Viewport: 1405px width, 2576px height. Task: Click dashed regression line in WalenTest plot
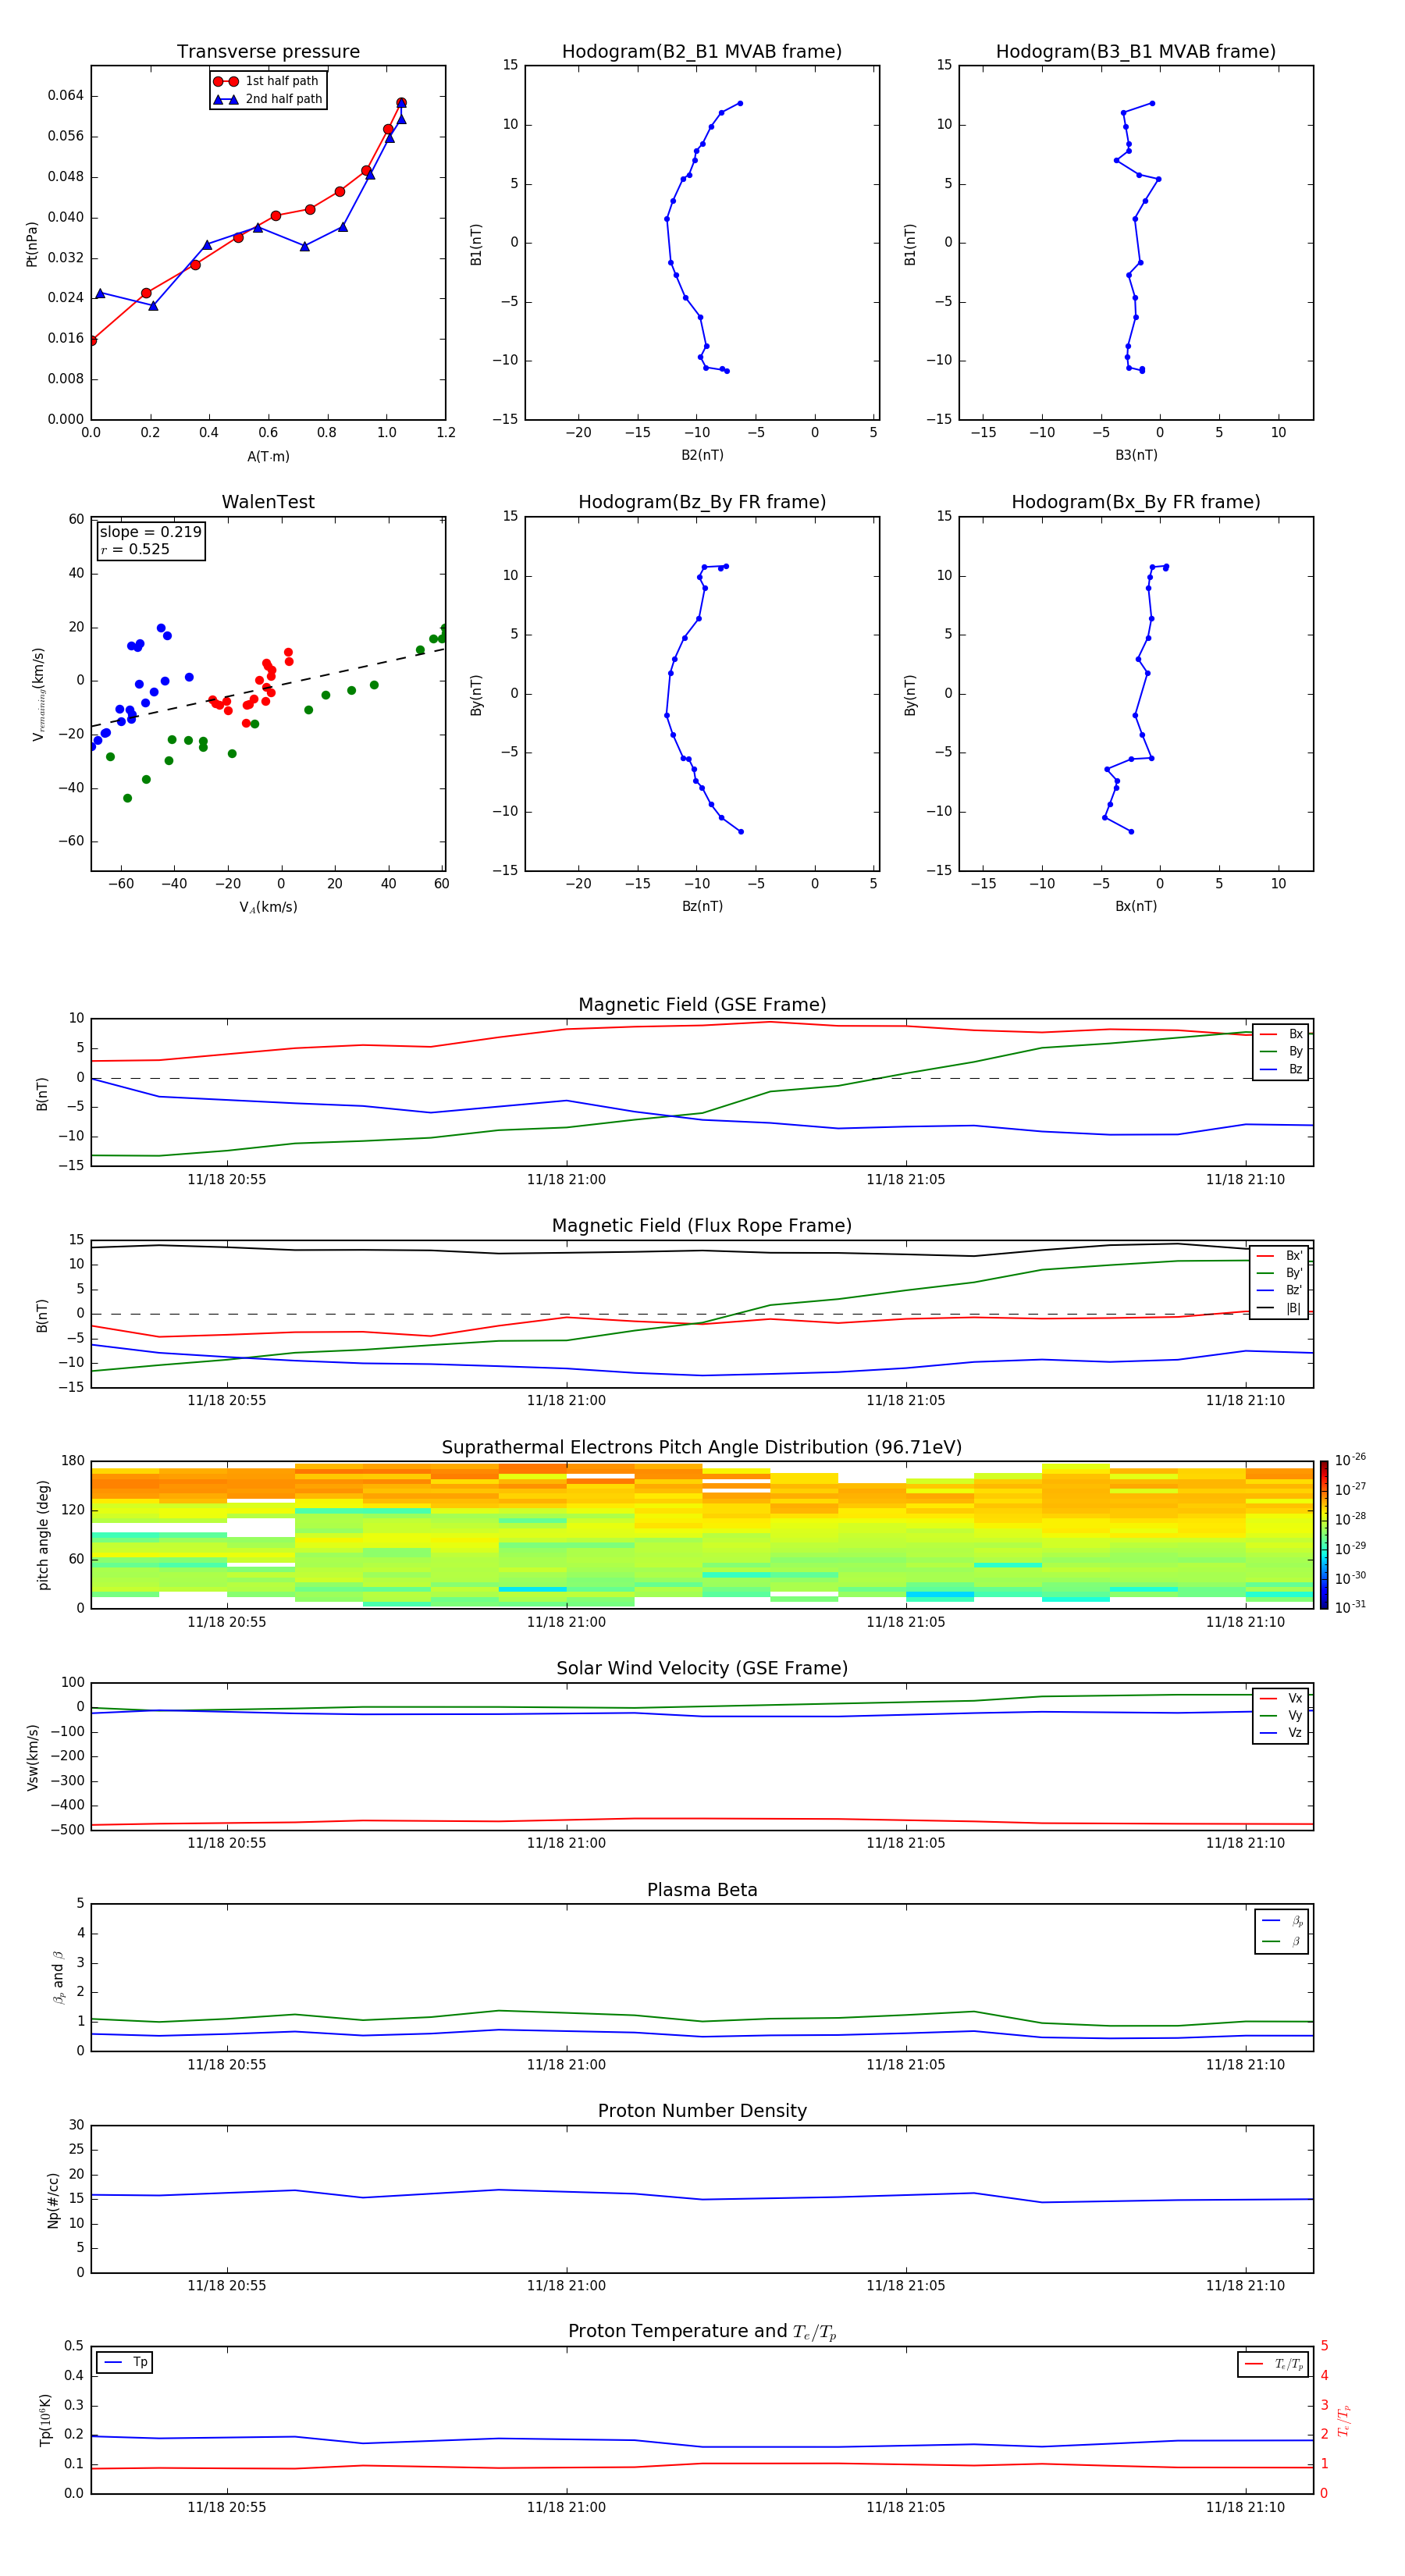pos(268,688)
